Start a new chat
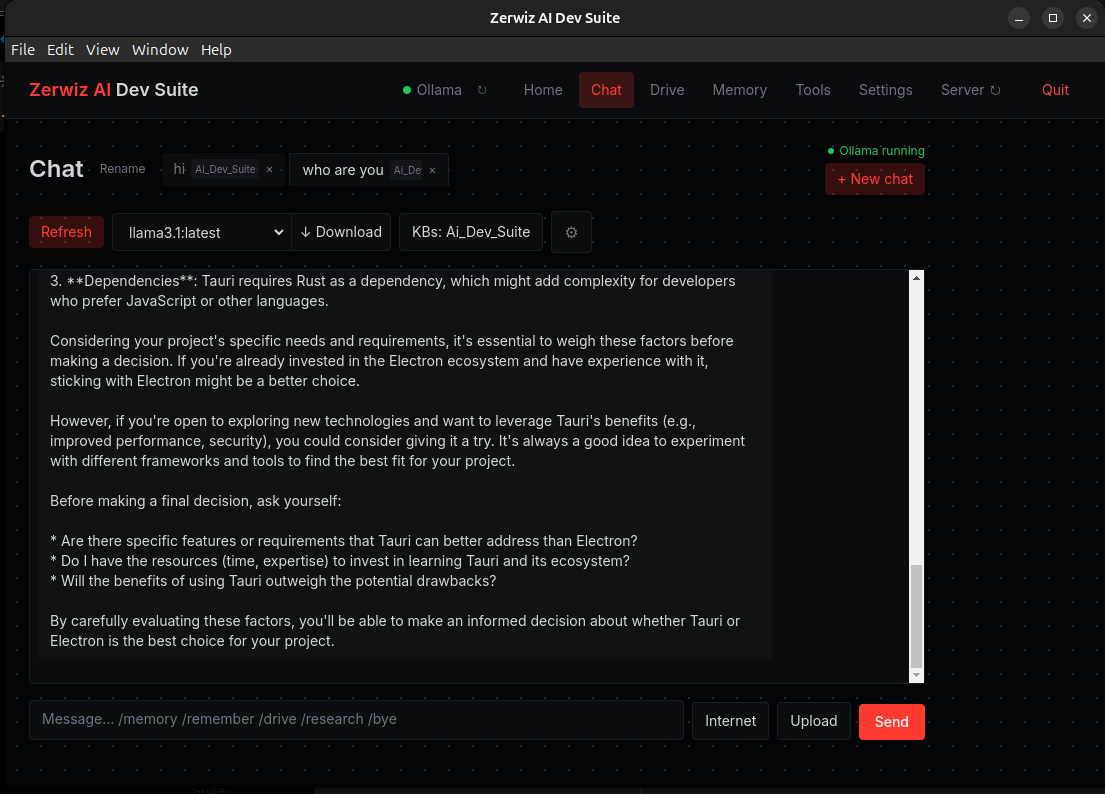 click(875, 179)
